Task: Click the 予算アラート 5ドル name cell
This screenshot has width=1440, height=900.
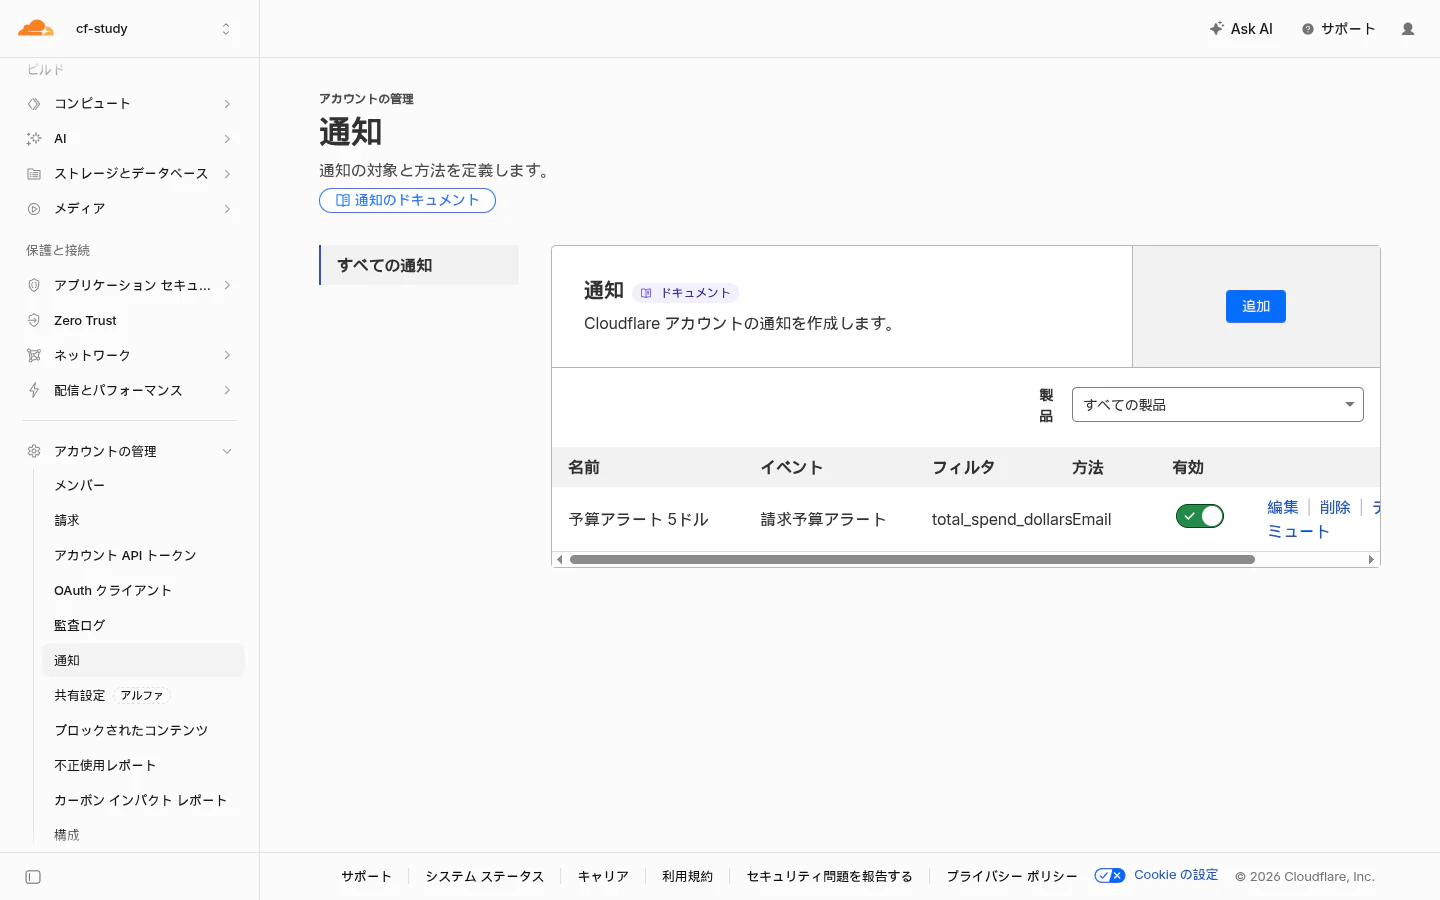Action: click(x=638, y=519)
